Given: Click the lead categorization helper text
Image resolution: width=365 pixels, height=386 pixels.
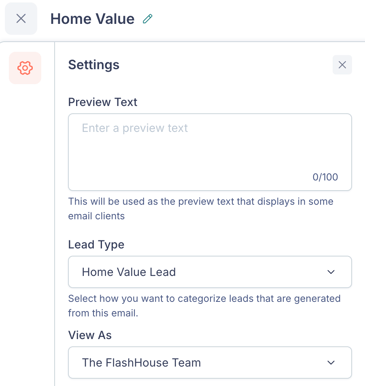Looking at the screenshot, I should pyautogui.click(x=204, y=306).
